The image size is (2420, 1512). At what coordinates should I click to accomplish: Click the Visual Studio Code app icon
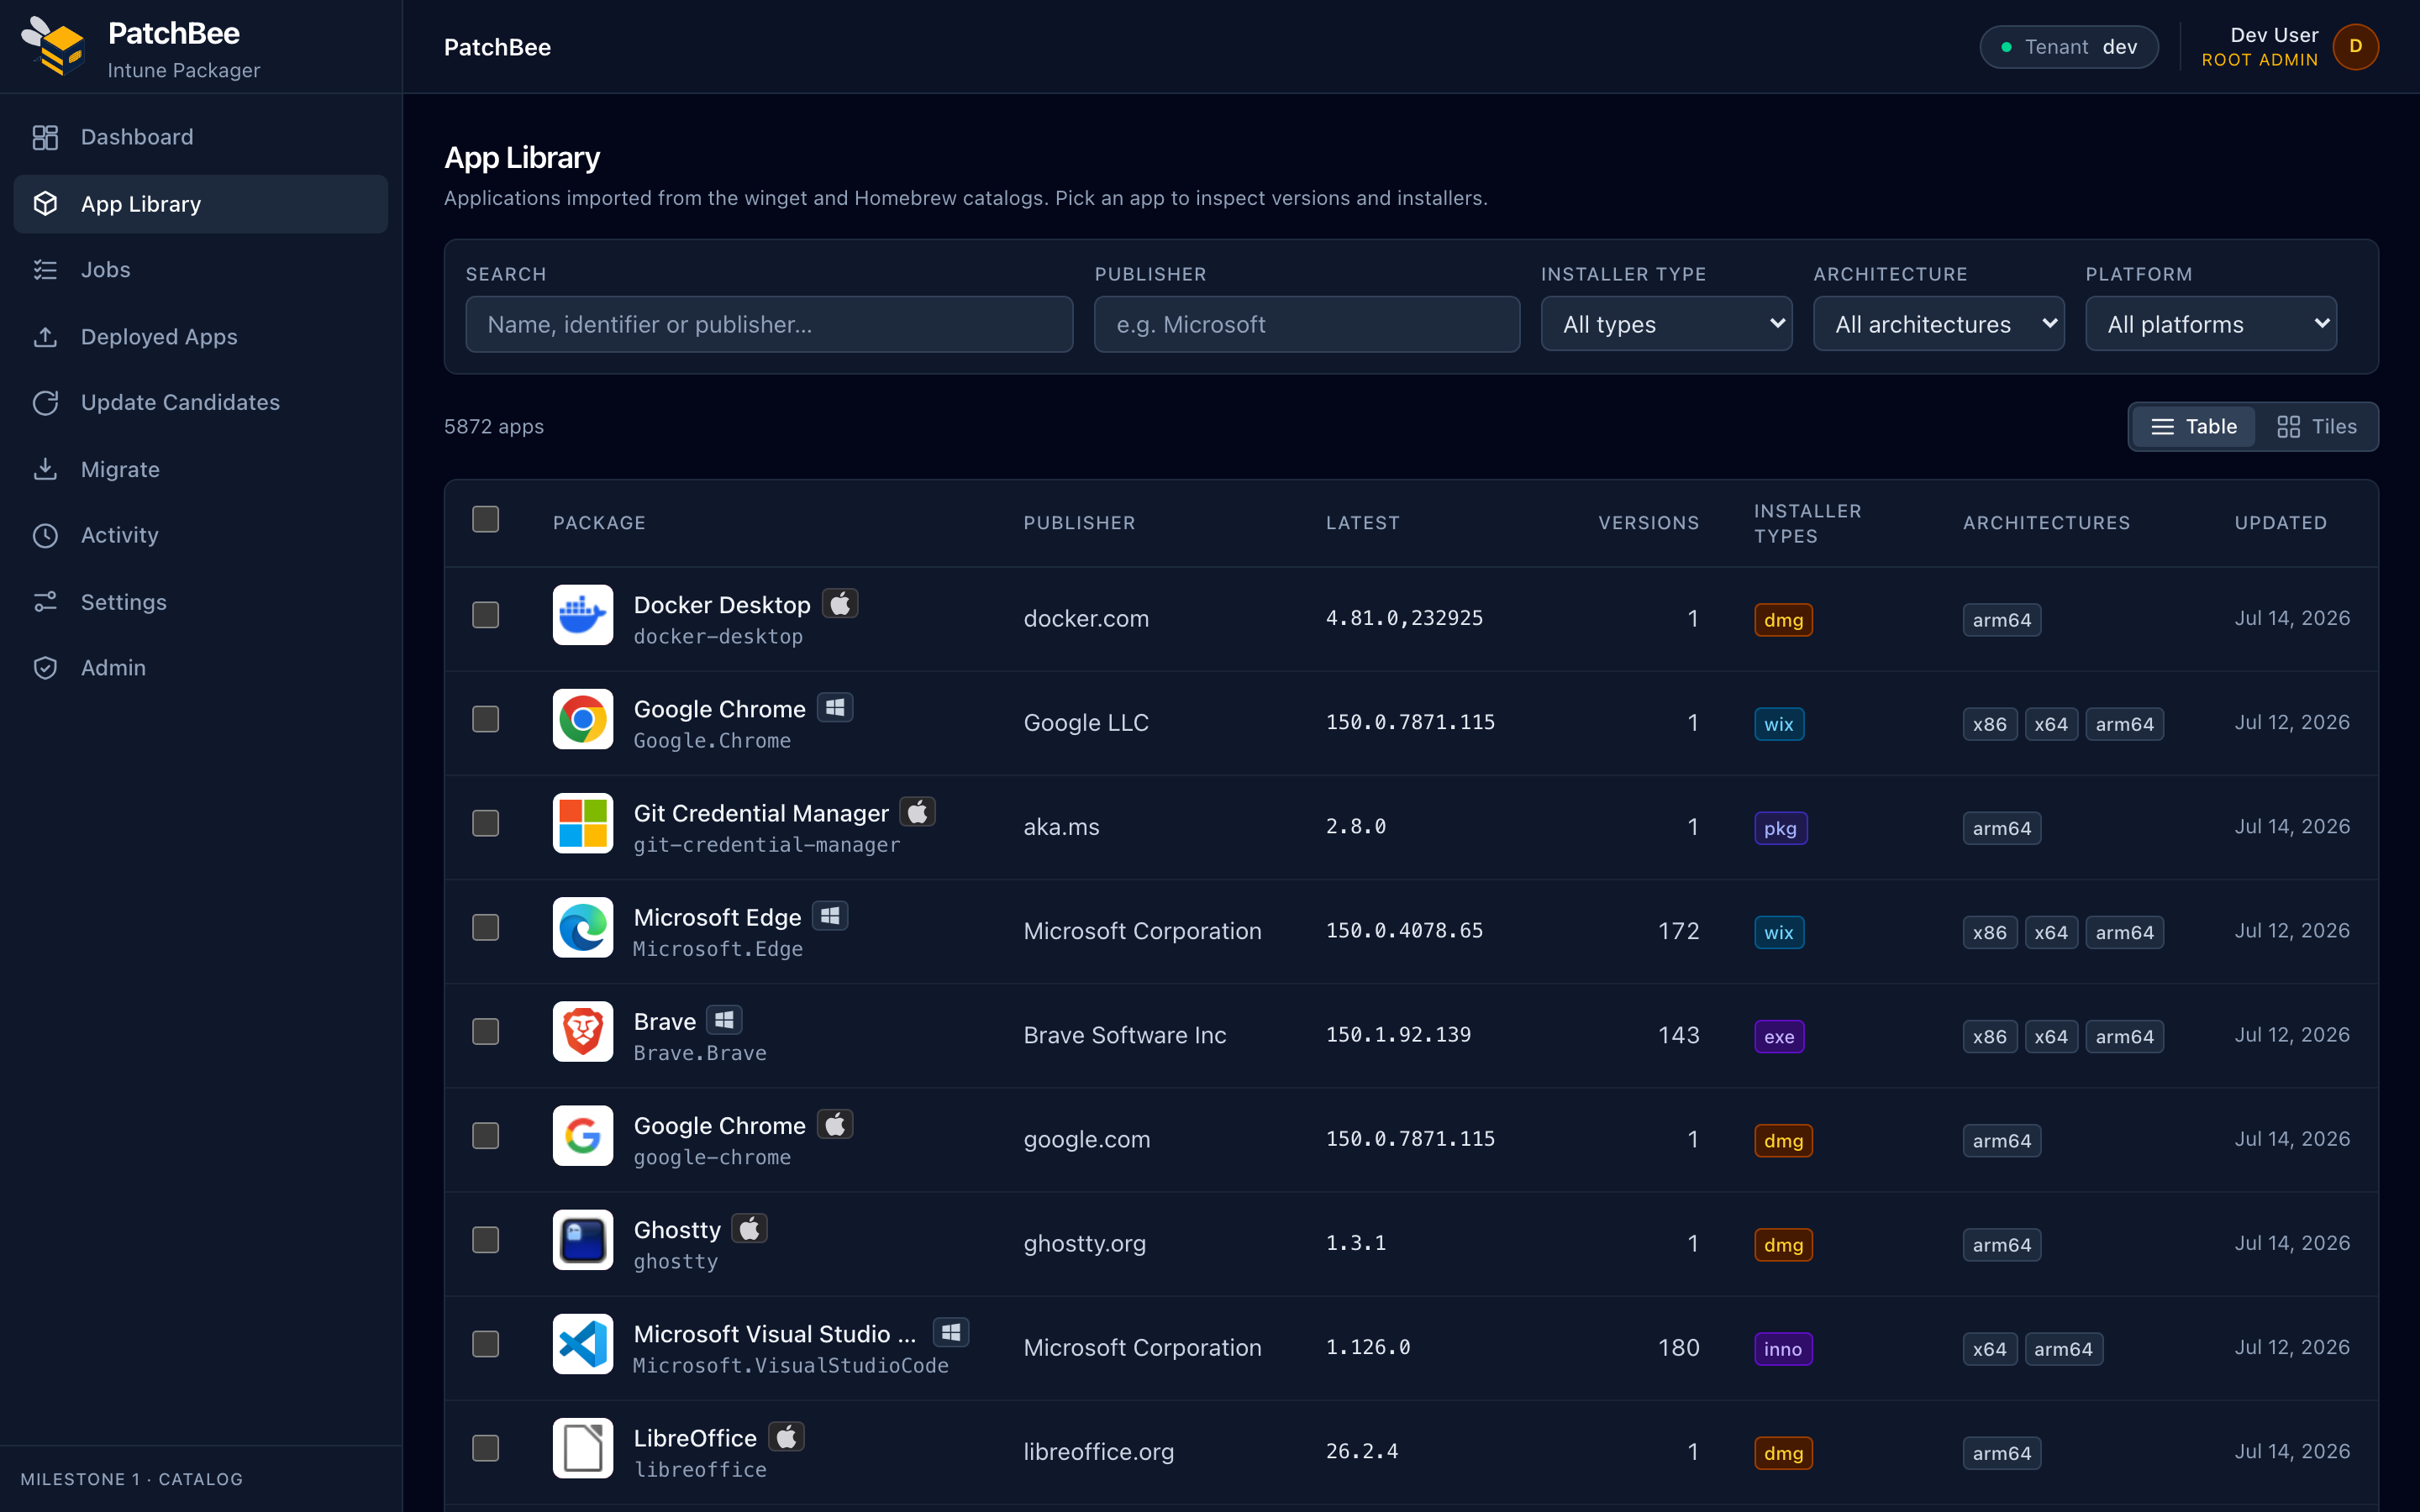[583, 1344]
